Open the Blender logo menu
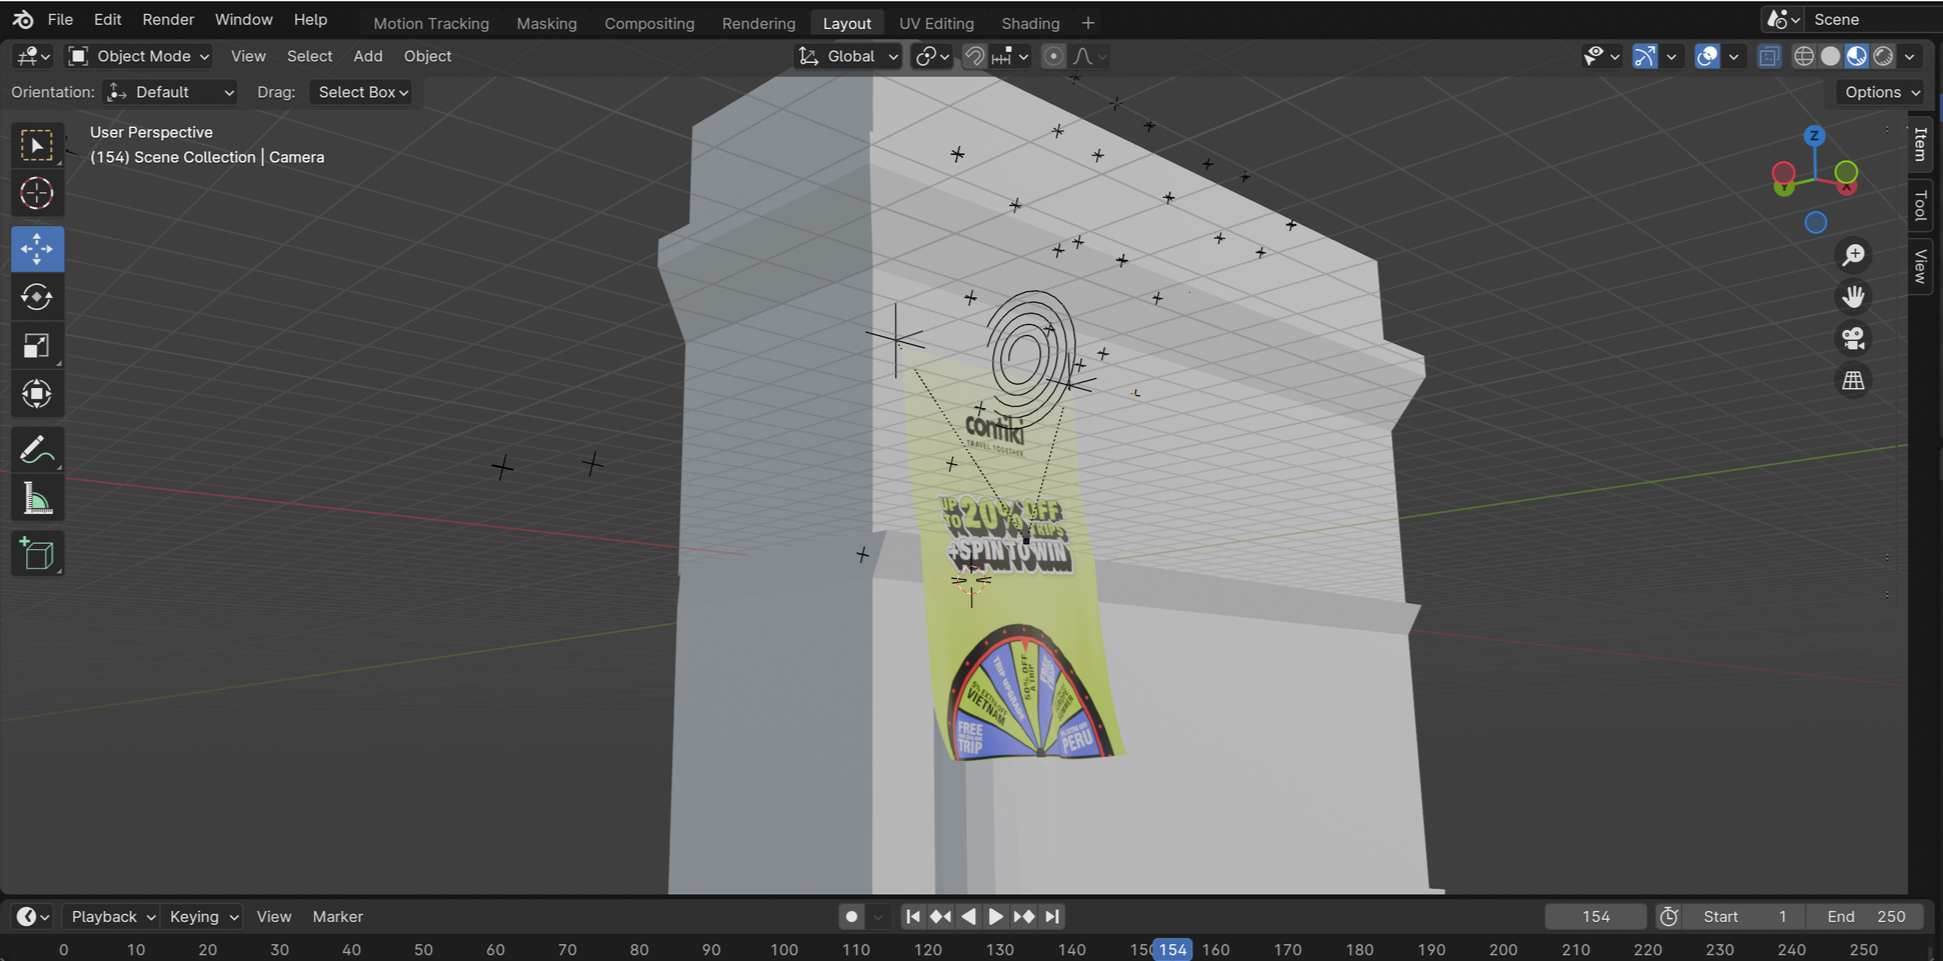The width and height of the screenshot is (1943, 961). tap(22, 19)
